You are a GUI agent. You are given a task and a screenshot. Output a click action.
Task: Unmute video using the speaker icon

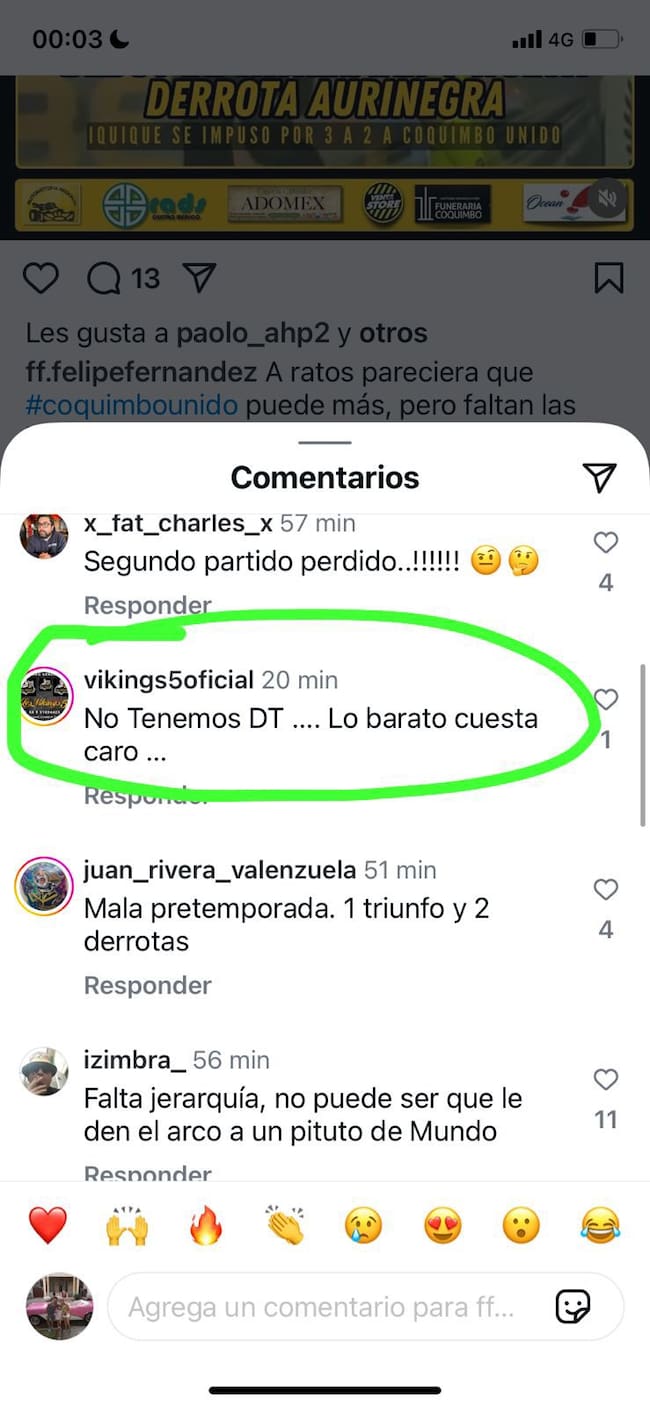click(x=607, y=200)
